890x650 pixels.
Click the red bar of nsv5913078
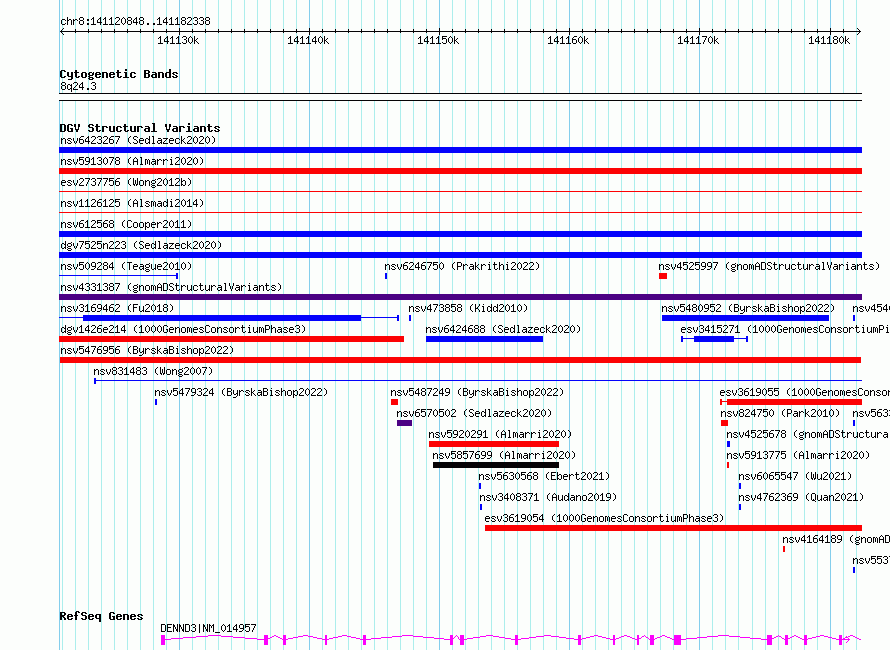coord(460,171)
